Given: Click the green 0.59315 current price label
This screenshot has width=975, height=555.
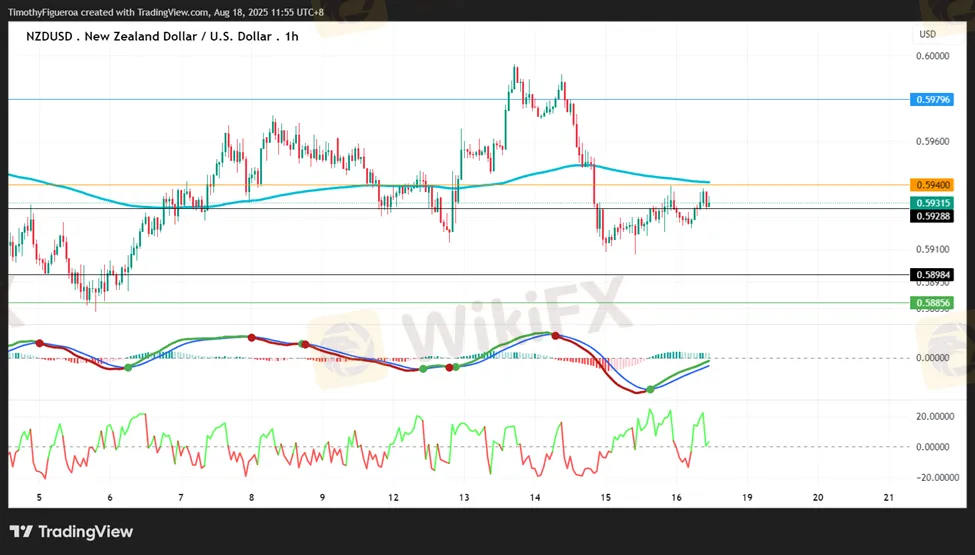Looking at the screenshot, I should point(931,203).
